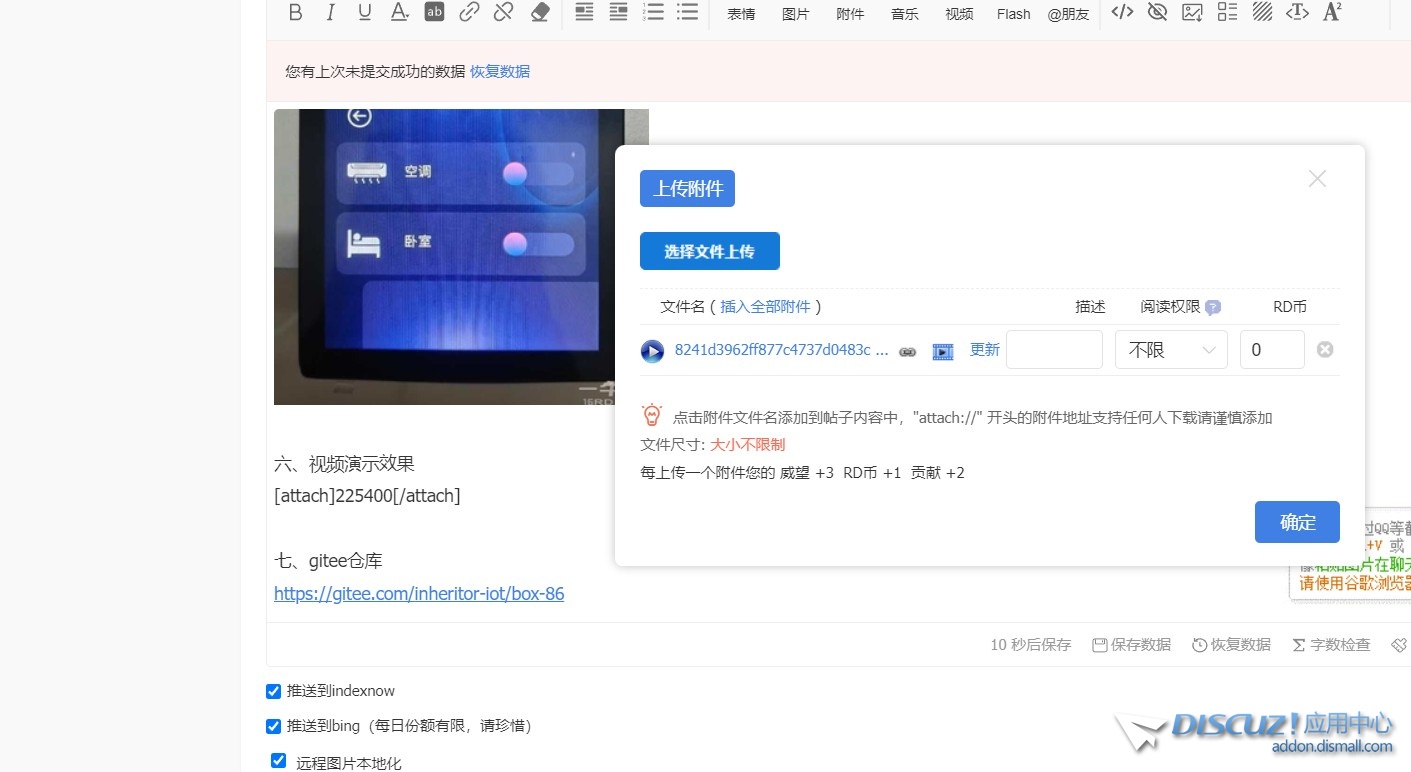Viewport: 1411px width, 772px height.
Task: Click the 恢复数据 option in editor footer
Action: point(1231,645)
